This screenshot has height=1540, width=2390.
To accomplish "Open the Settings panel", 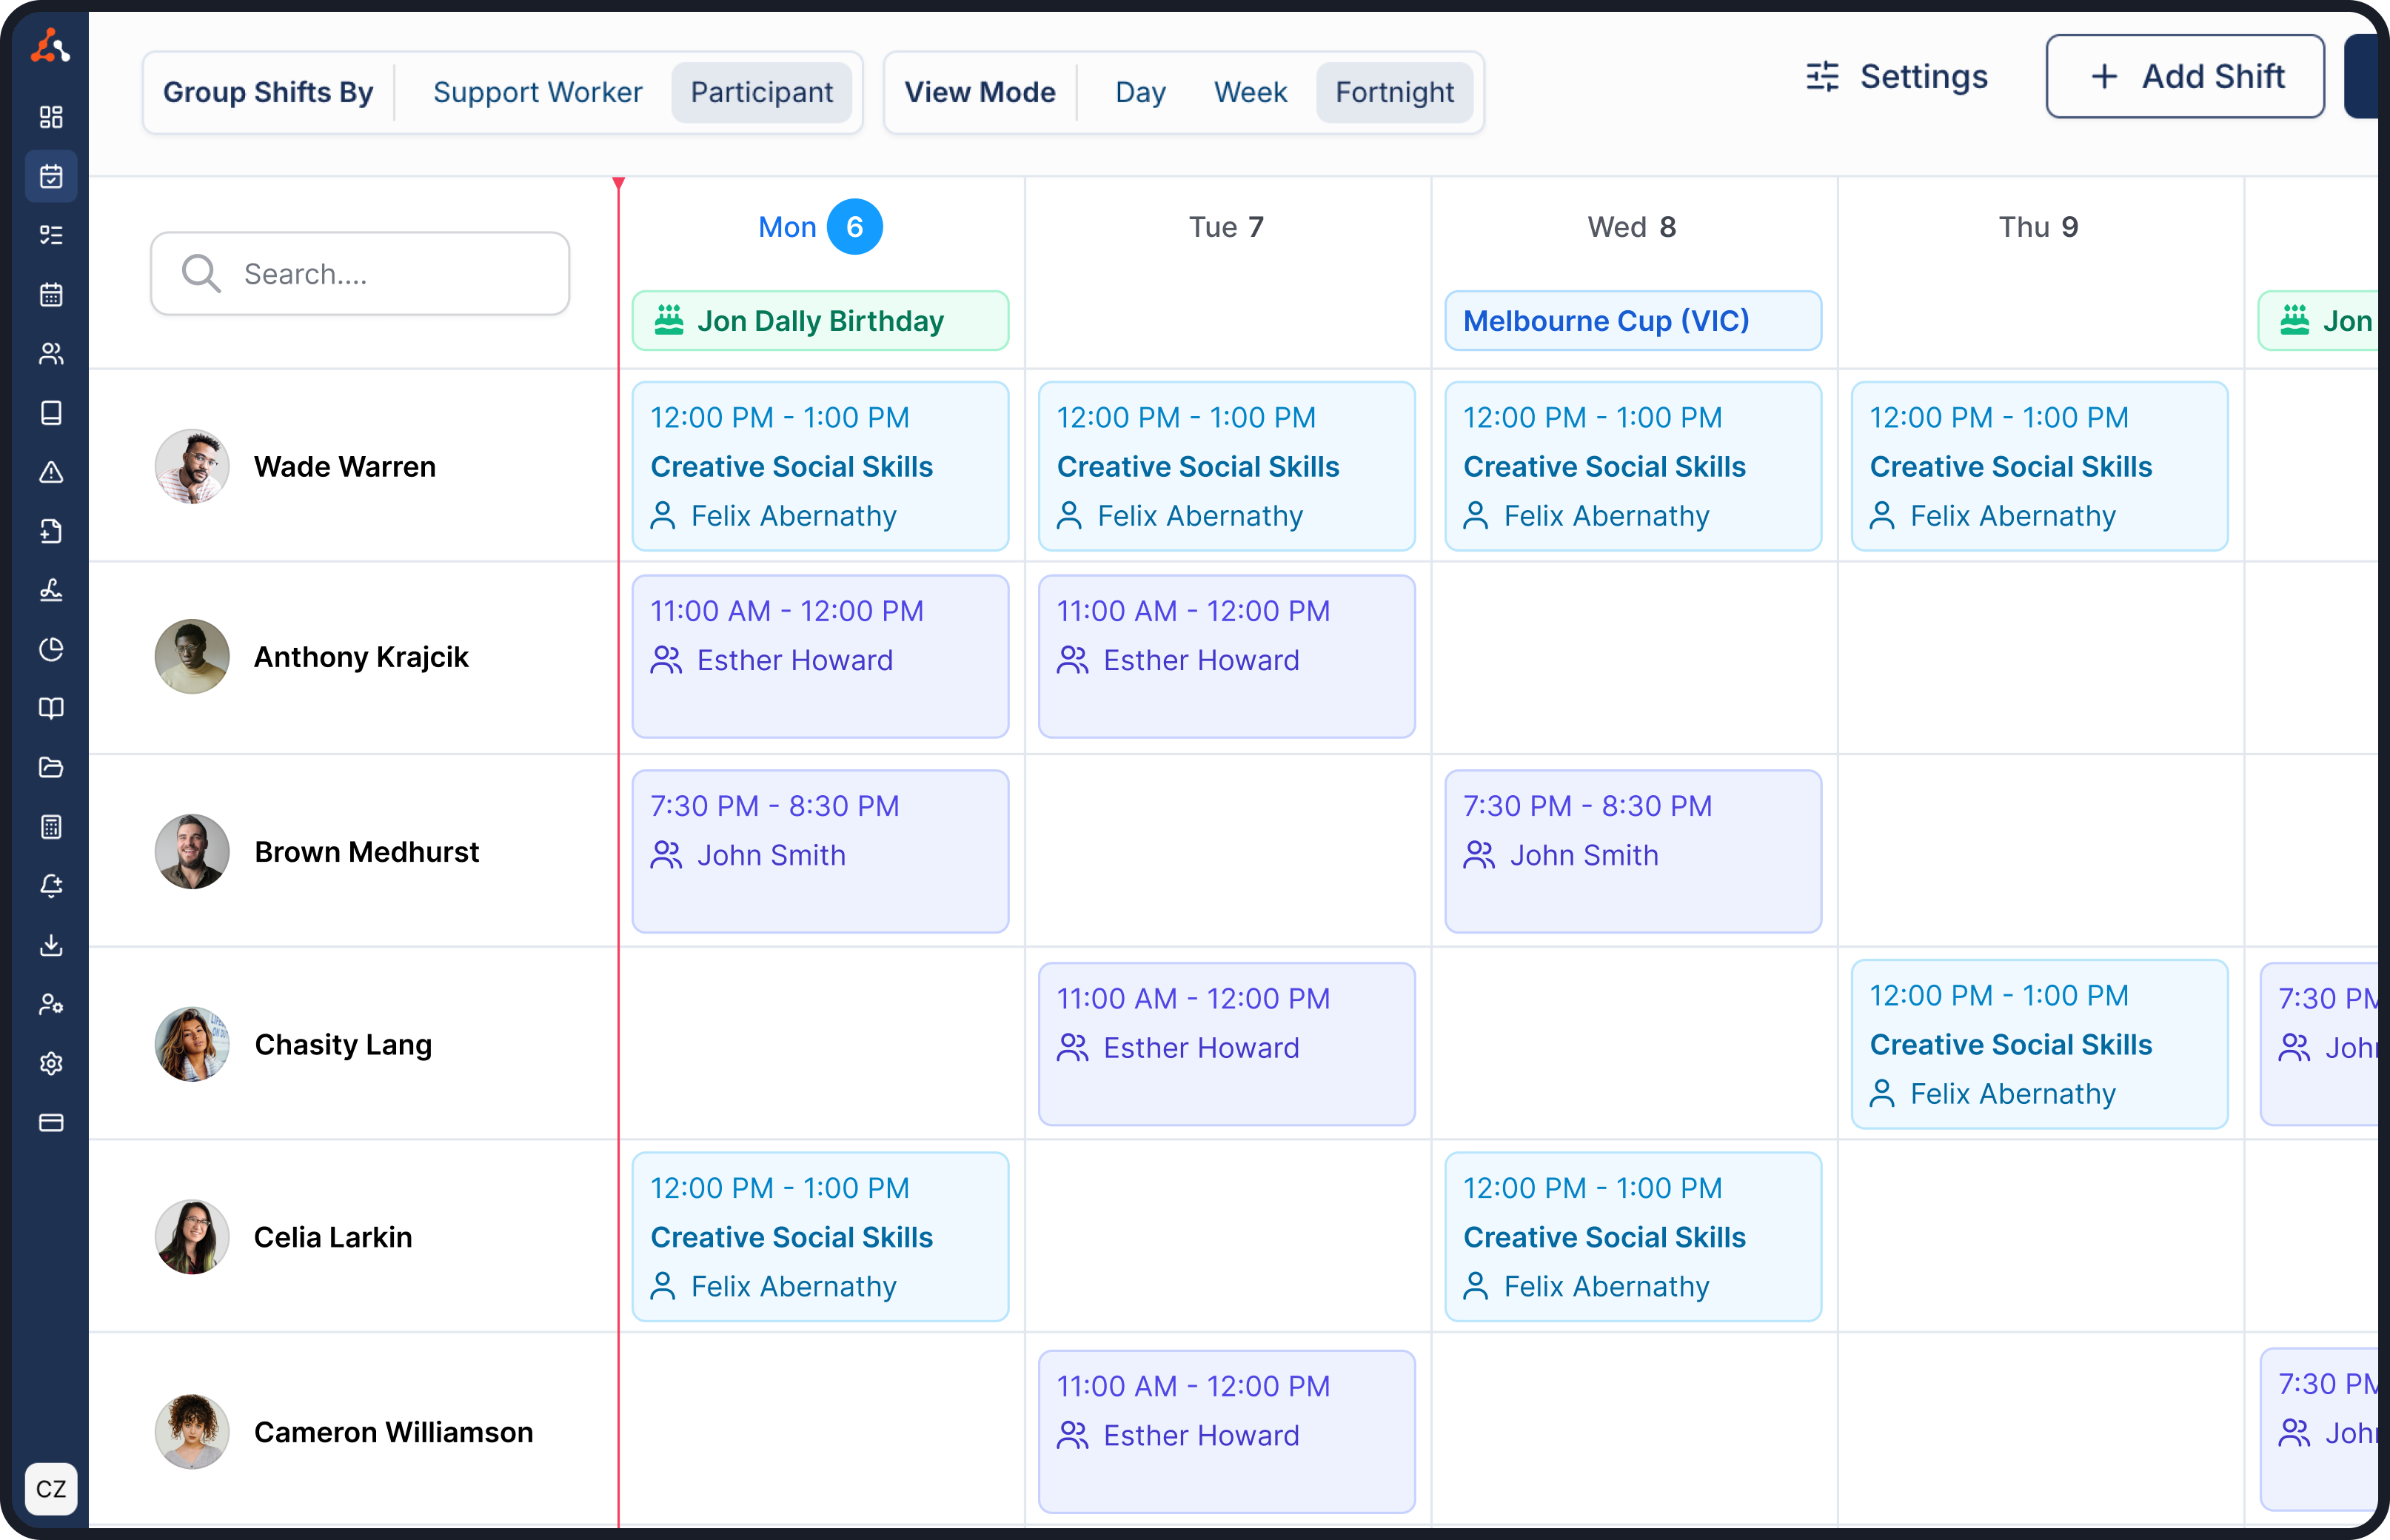I will (x=1897, y=76).
